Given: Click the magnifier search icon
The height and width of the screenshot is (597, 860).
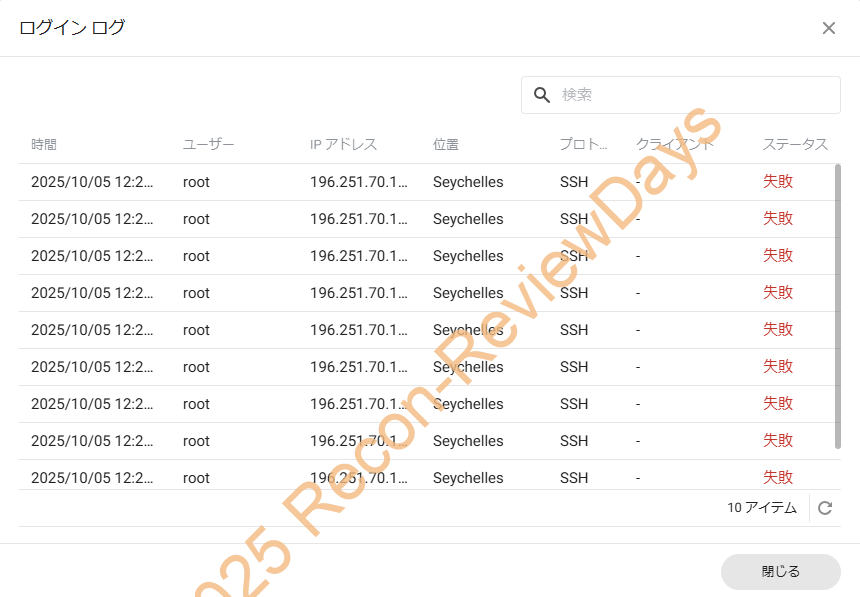Looking at the screenshot, I should (x=542, y=95).
